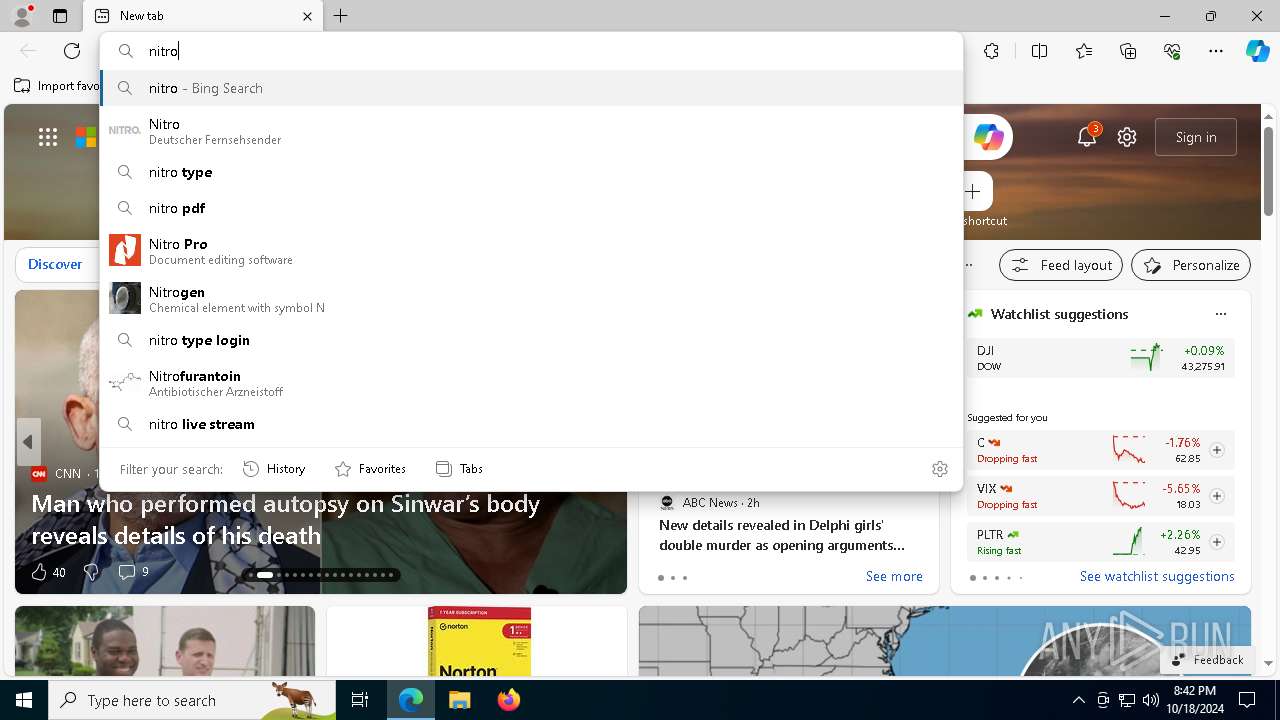1280x720 pixels.
Task: Open Feed layout options
Action: (1061, 265)
